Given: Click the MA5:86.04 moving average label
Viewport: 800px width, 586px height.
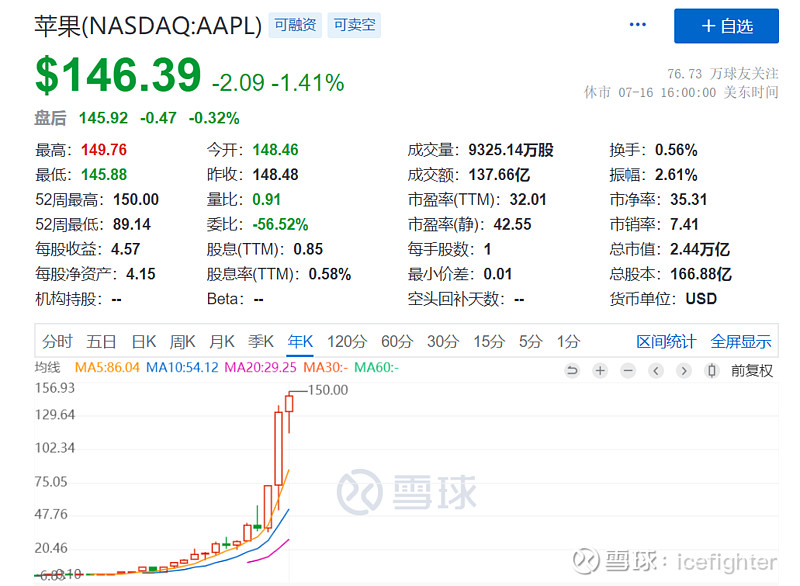Looking at the screenshot, I should point(107,367).
